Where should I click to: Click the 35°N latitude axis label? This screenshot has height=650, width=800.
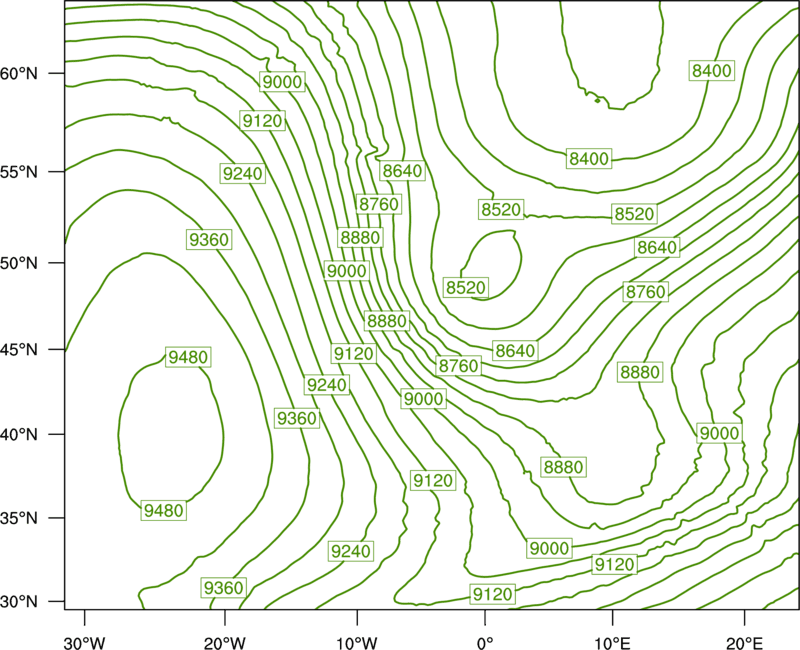pyautogui.click(x=19, y=518)
